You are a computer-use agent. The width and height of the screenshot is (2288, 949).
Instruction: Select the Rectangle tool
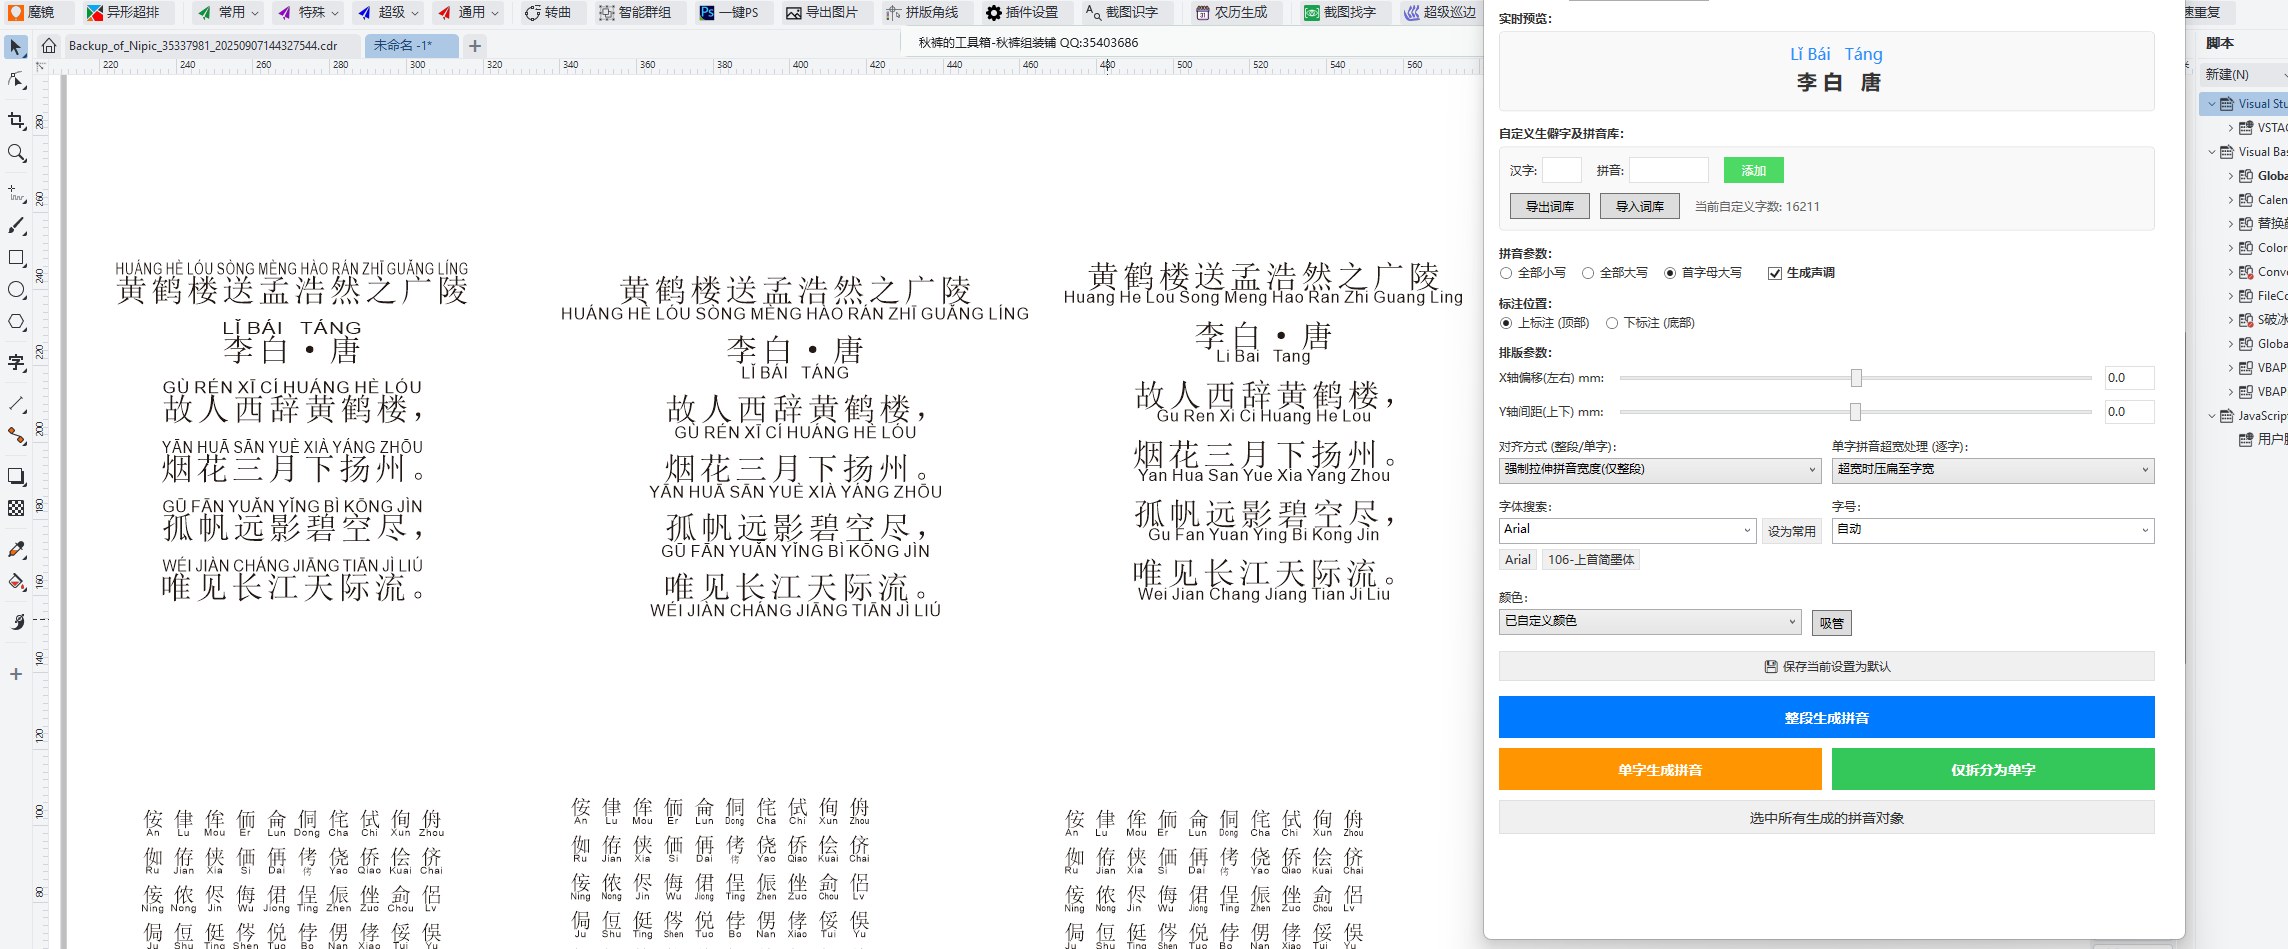pos(16,258)
